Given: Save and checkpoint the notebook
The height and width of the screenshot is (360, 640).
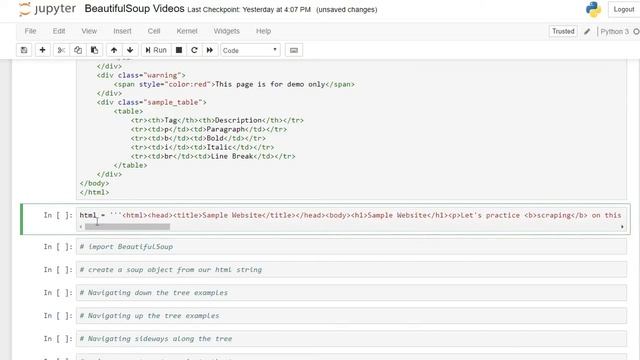Looking at the screenshot, I should 24,50.
